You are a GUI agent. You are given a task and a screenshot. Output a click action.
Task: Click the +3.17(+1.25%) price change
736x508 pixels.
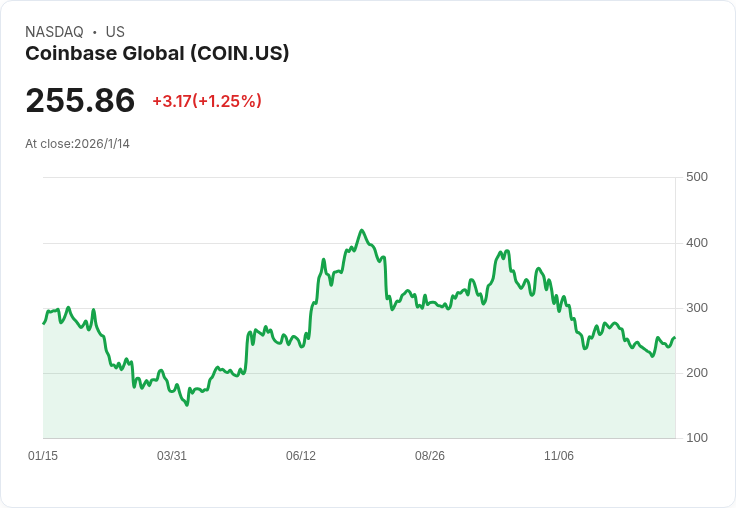pyautogui.click(x=207, y=101)
